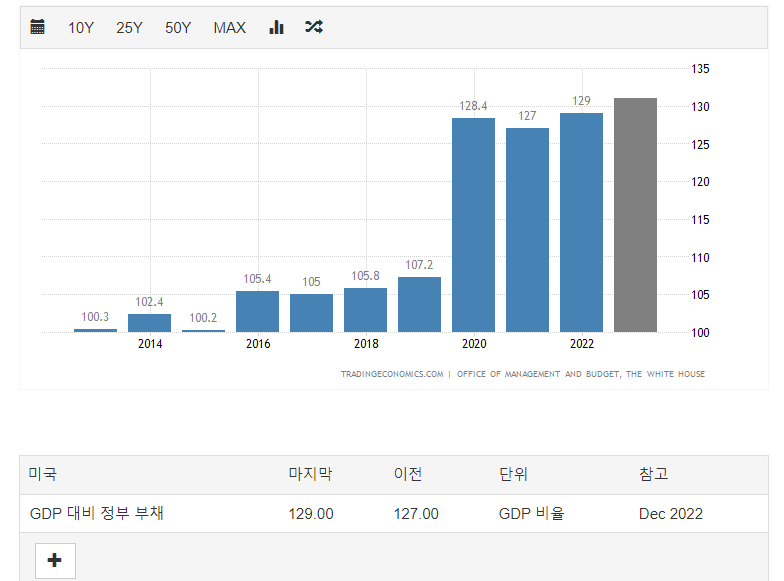Screen dimensions: 784x581
Task: Click the 2016 x-axis label
Action: [x=258, y=344]
